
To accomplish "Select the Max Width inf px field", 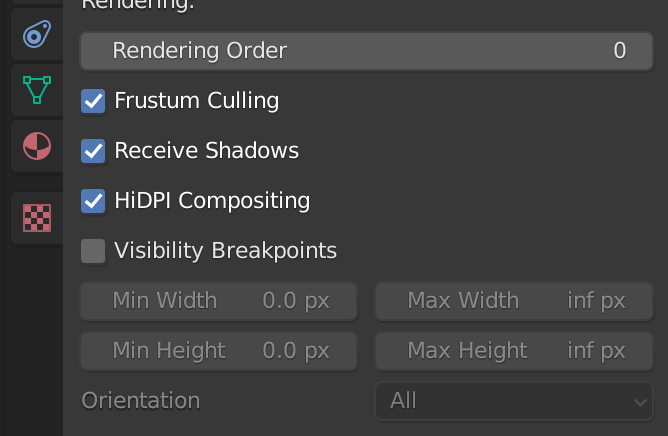I will (514, 301).
